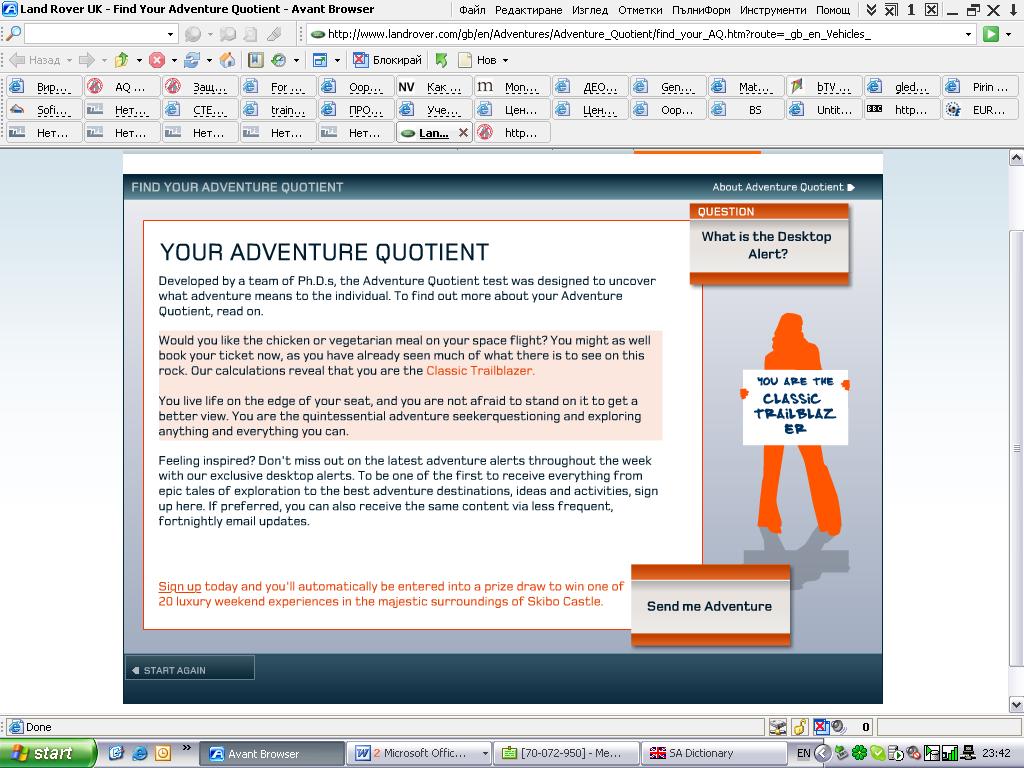Switch to the Sofi... tab
The image size is (1024, 768).
tap(44, 110)
